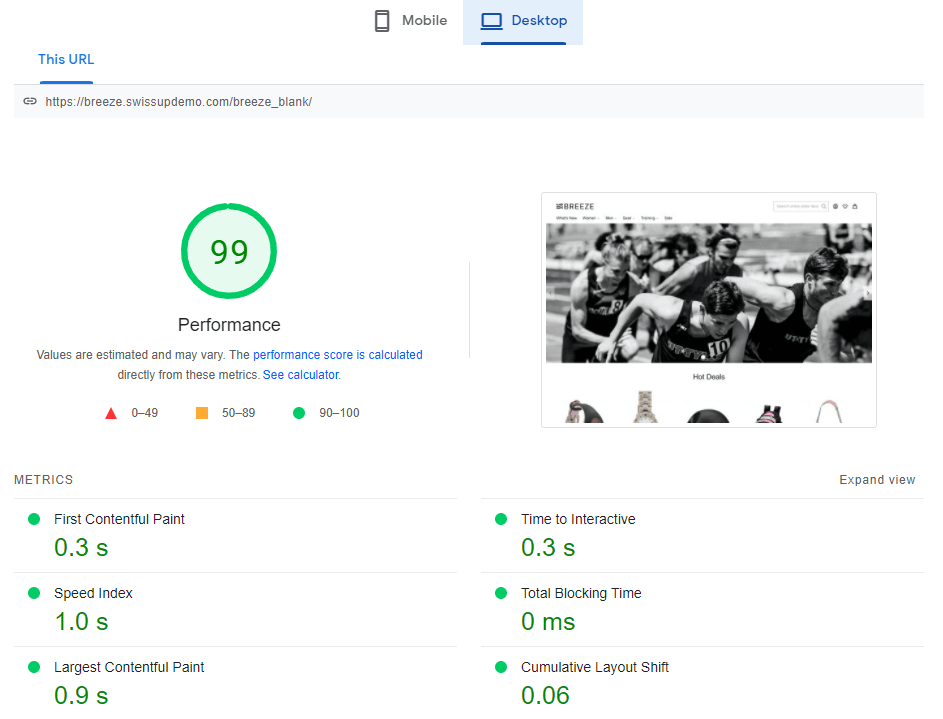Click the green circle 90–100 legend icon
943x719 pixels.
click(x=299, y=413)
